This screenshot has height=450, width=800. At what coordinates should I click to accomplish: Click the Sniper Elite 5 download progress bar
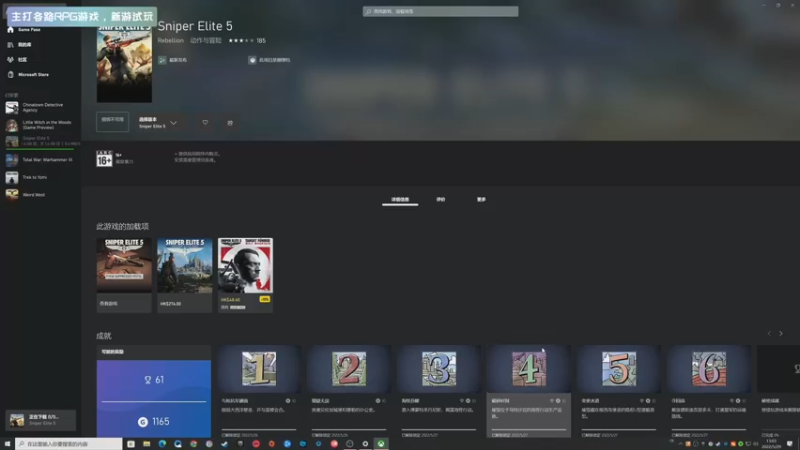point(40,148)
